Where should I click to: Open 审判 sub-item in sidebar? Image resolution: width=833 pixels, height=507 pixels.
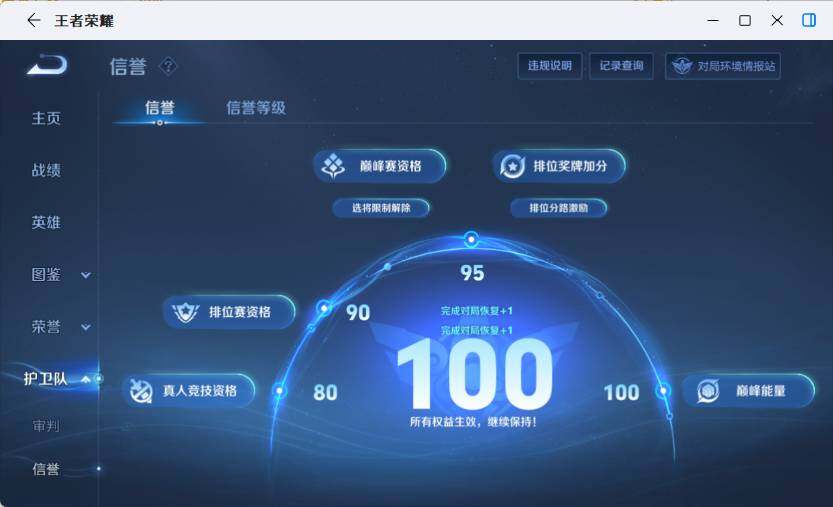(x=46, y=426)
